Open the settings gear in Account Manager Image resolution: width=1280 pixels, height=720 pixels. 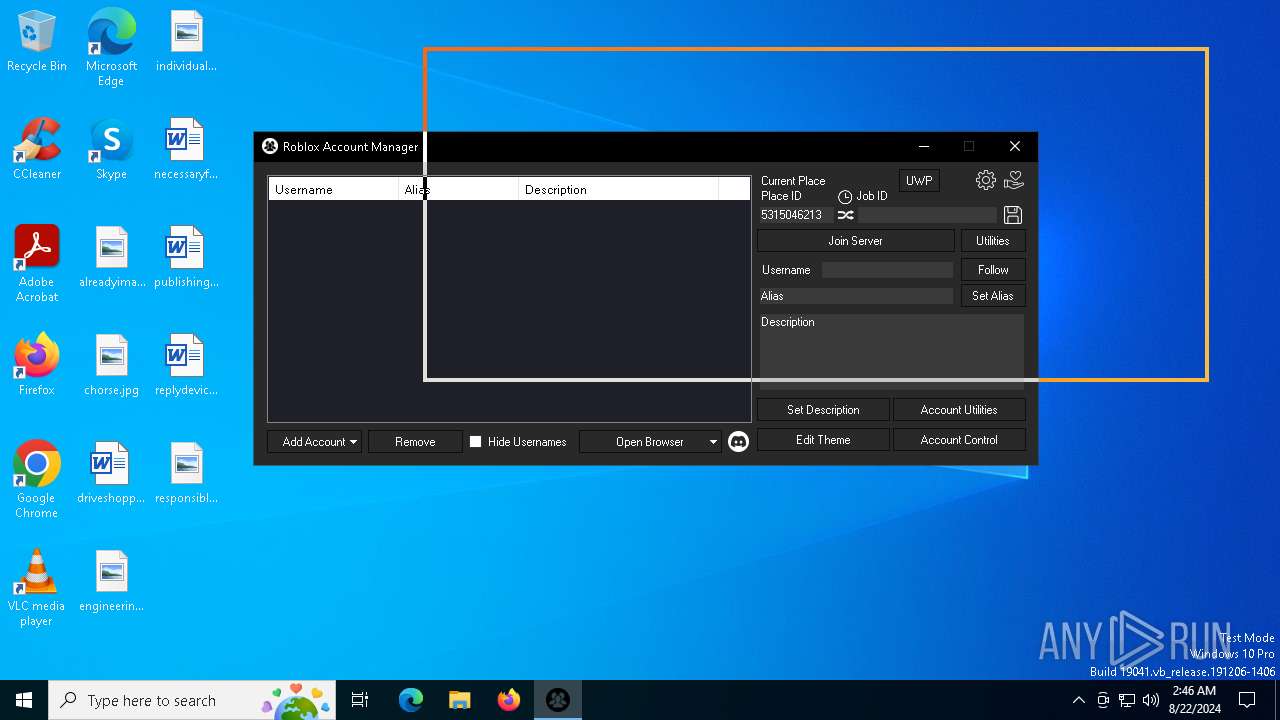coord(986,180)
